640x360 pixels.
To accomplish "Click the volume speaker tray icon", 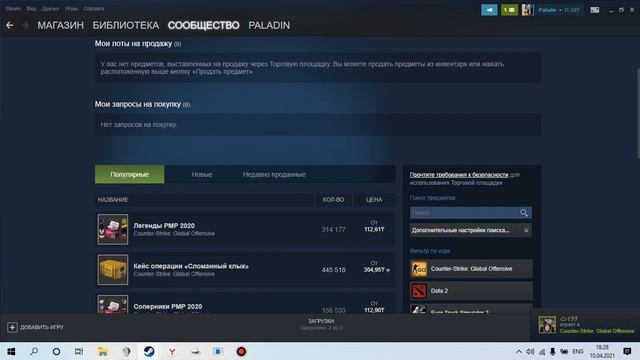I will pos(530,351).
